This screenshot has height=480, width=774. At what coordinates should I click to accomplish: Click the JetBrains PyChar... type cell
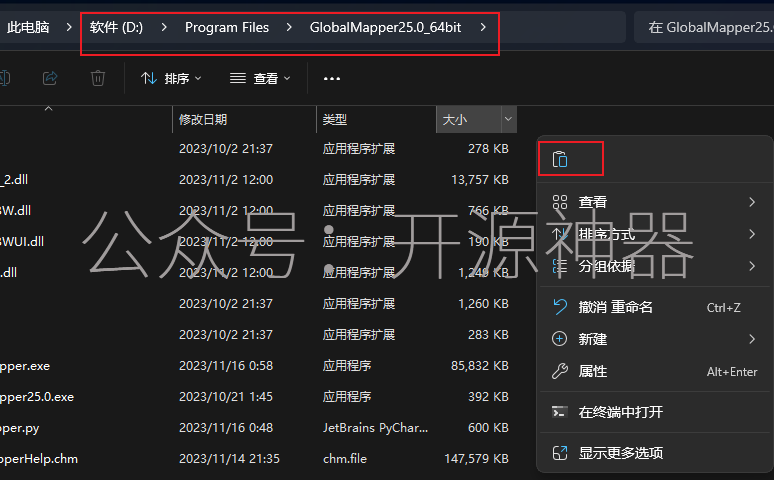pos(375,428)
